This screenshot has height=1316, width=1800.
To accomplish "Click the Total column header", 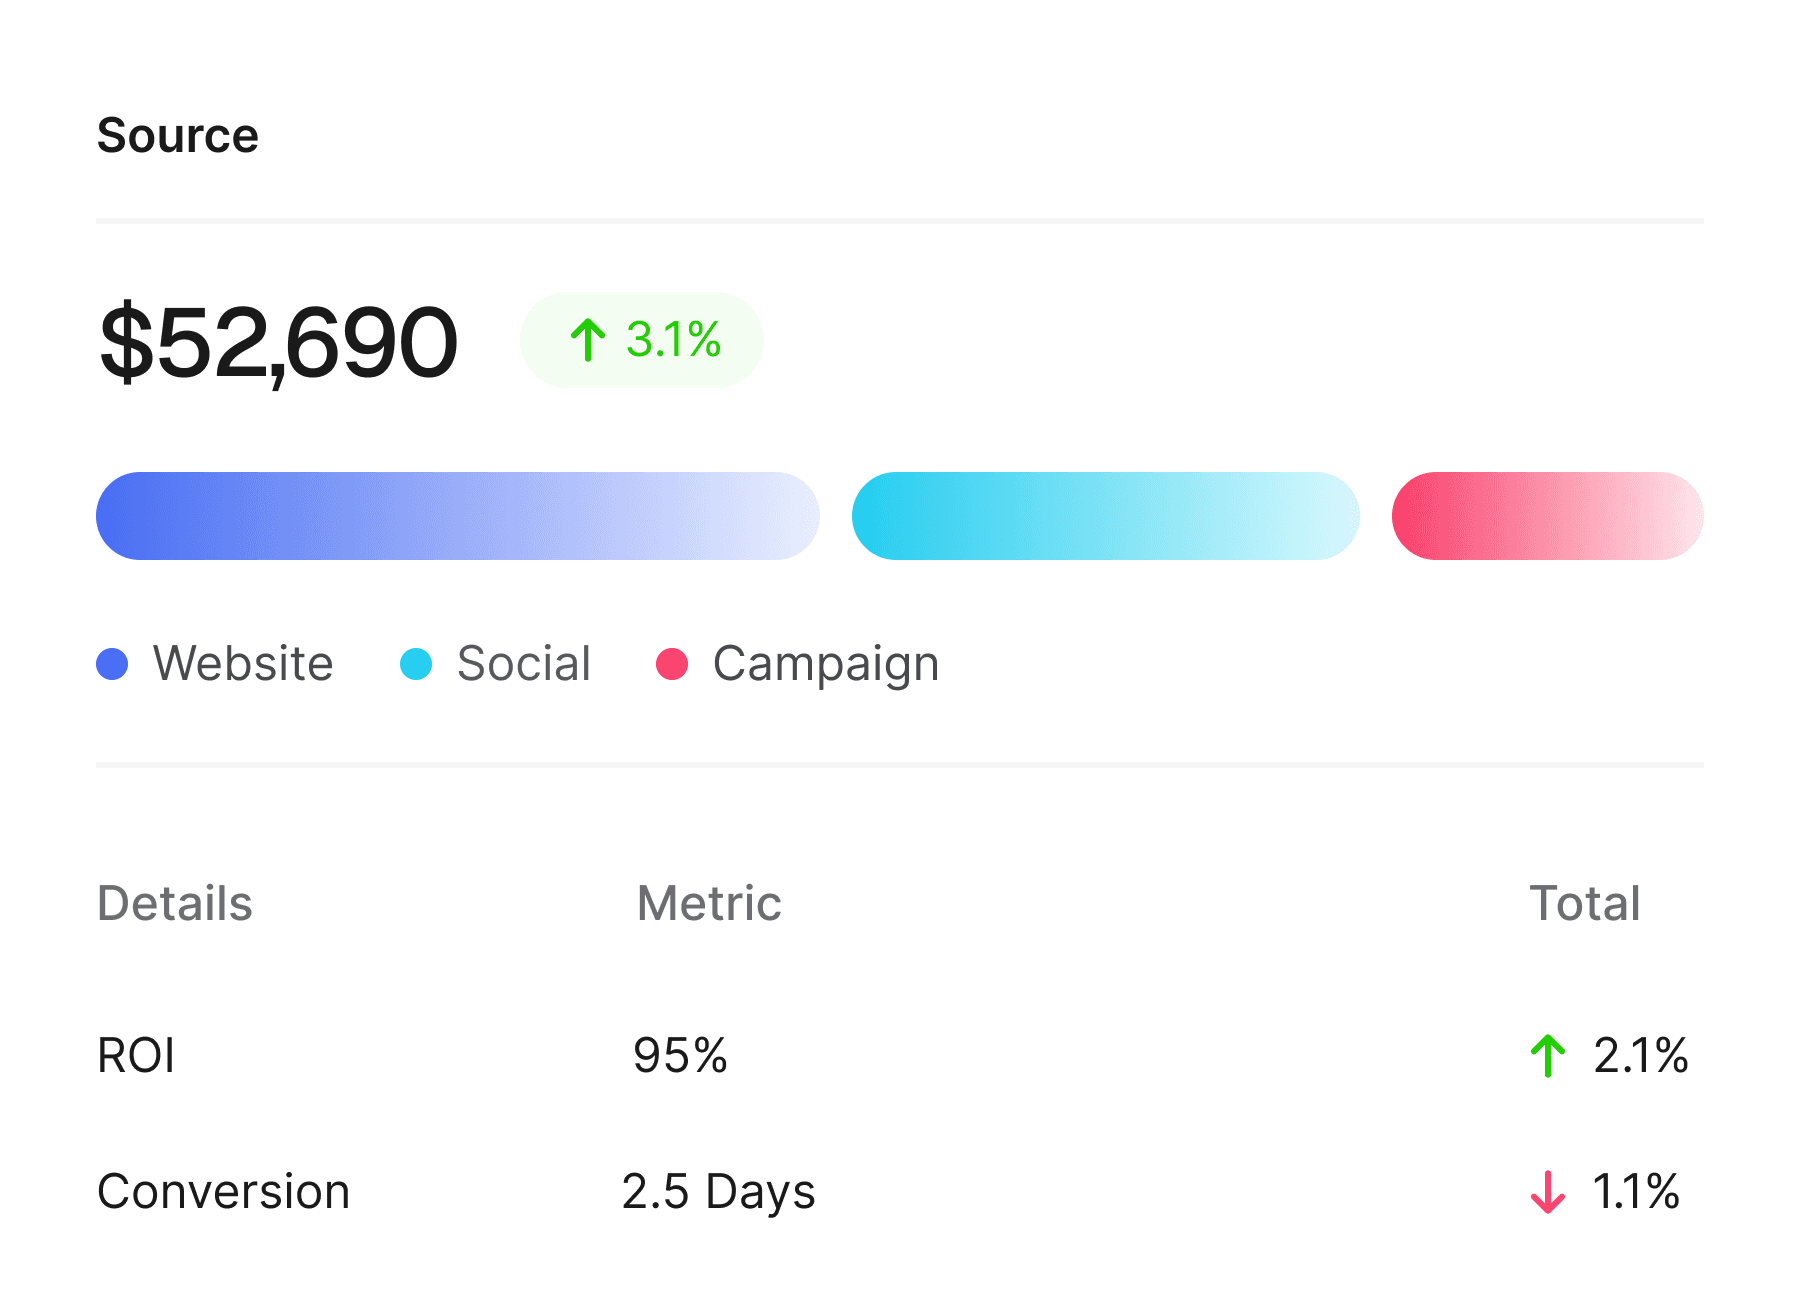I will 1585,904.
